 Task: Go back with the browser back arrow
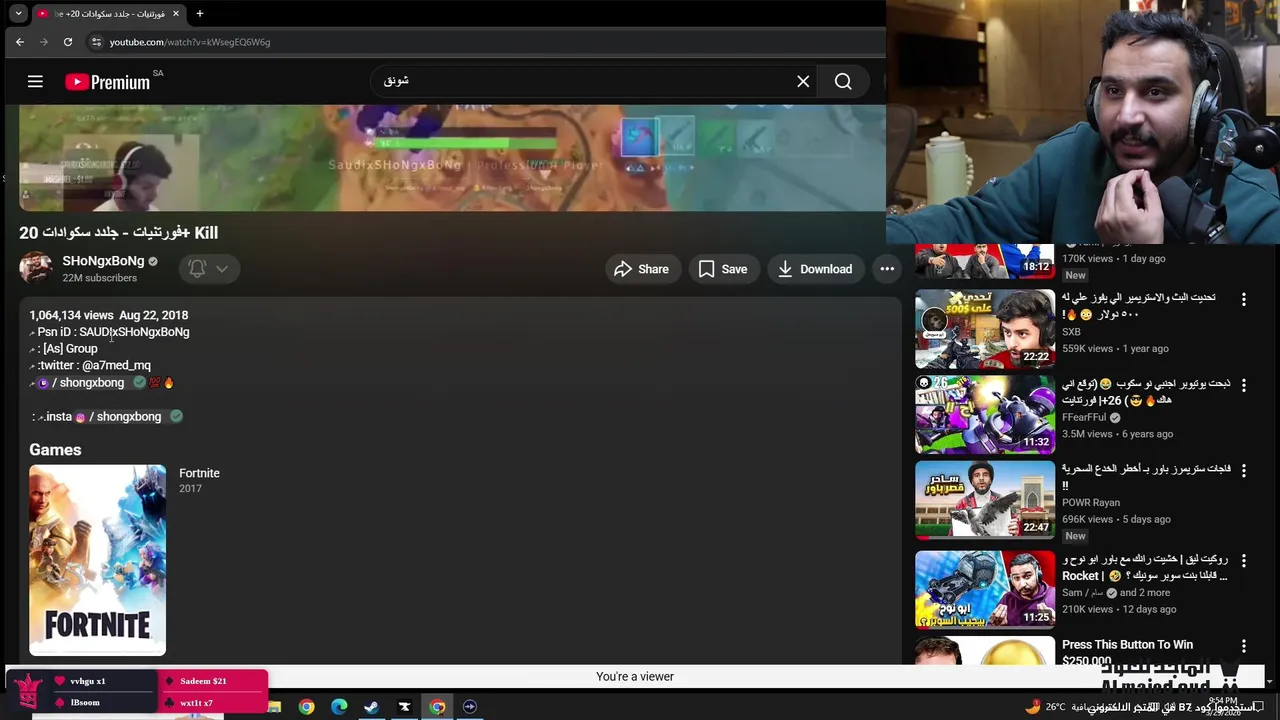coord(20,42)
